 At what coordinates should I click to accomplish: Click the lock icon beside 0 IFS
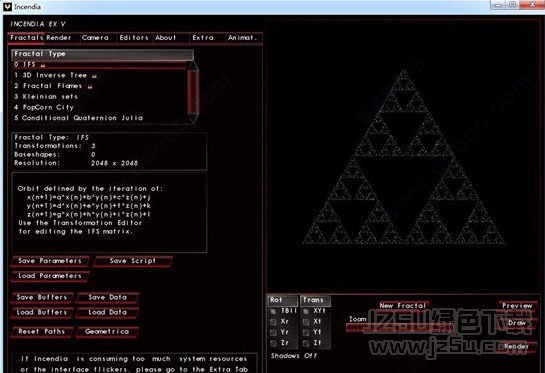point(43,65)
